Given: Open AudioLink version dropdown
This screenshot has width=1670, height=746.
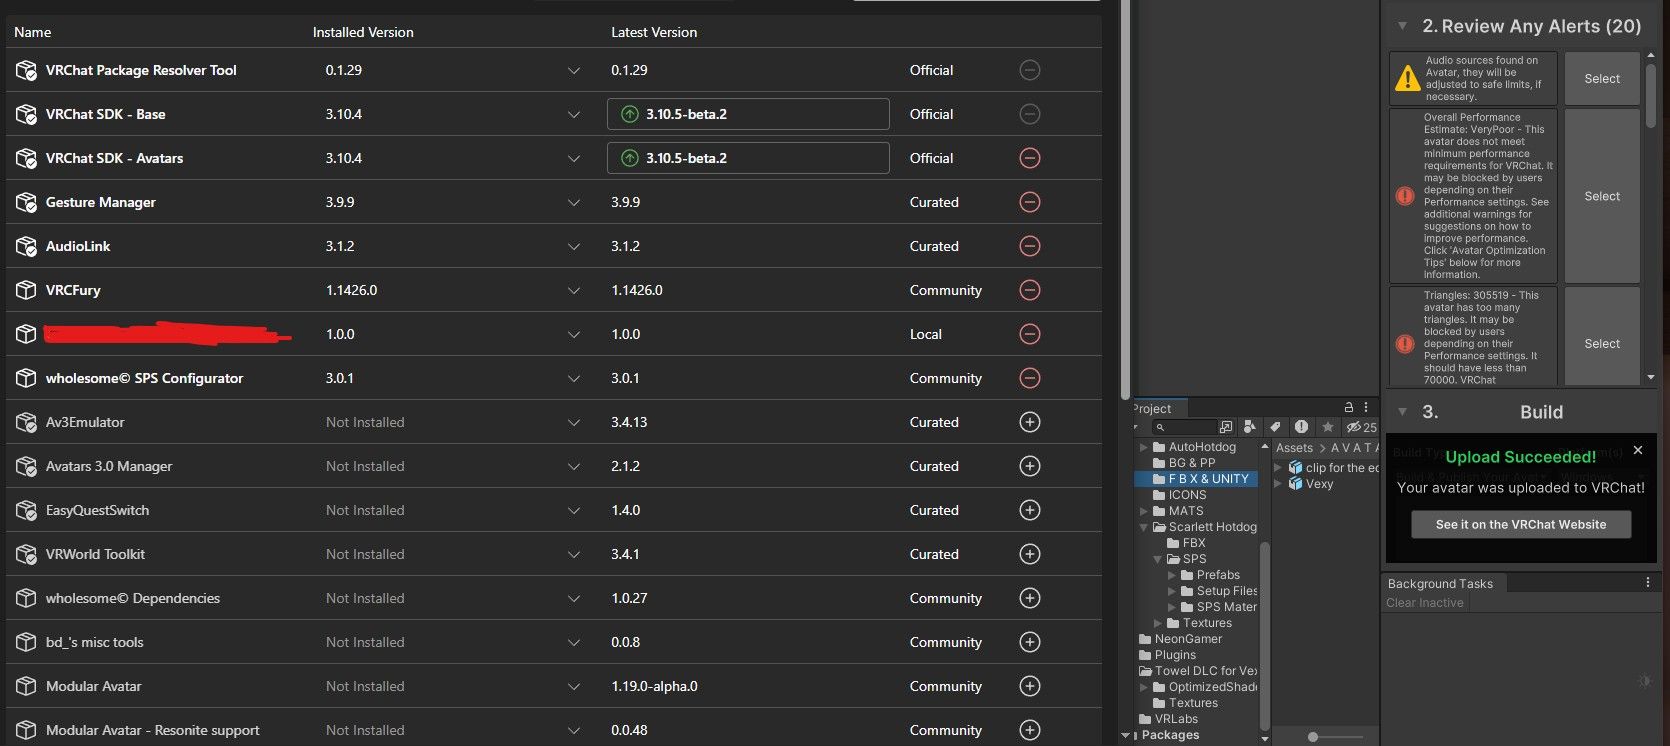Looking at the screenshot, I should point(574,246).
